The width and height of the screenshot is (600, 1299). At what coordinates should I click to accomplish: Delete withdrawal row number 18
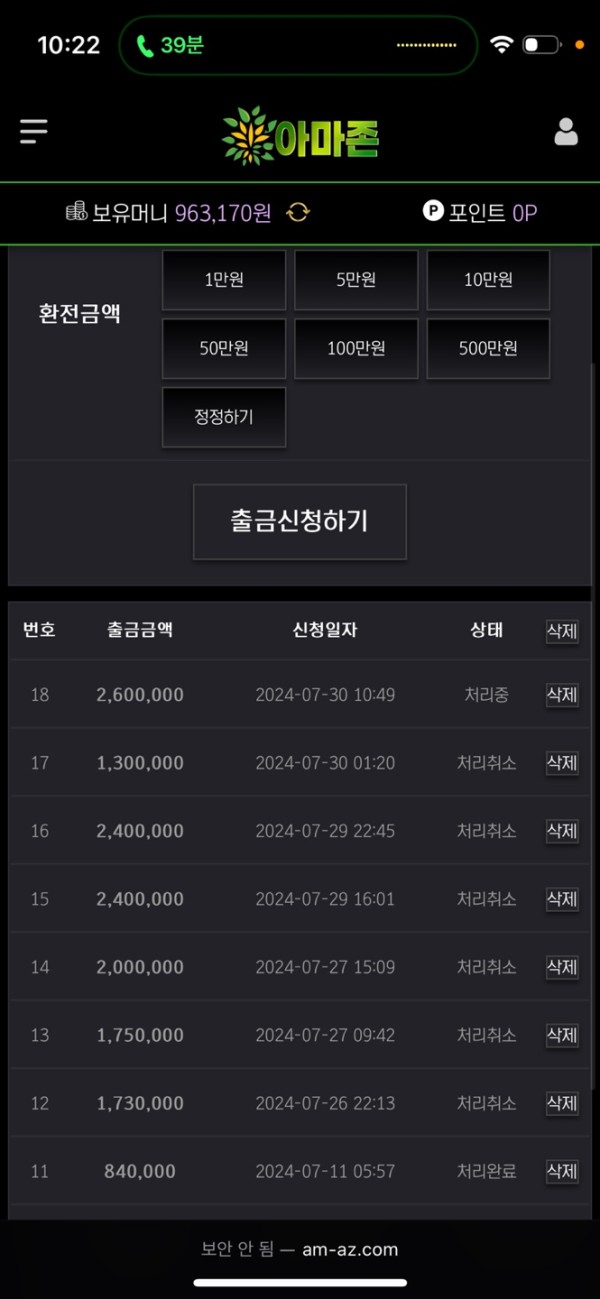(x=562, y=695)
